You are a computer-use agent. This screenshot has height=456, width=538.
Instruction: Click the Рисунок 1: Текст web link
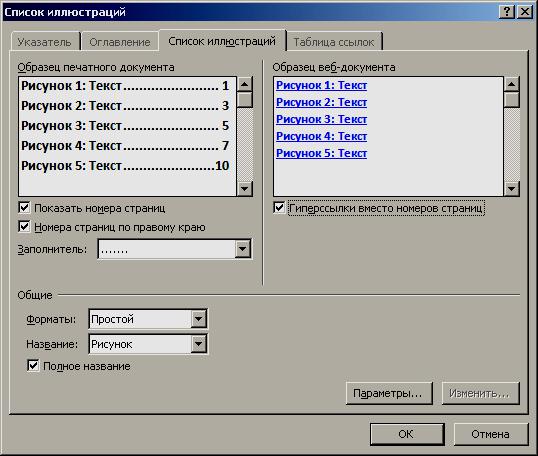321,85
